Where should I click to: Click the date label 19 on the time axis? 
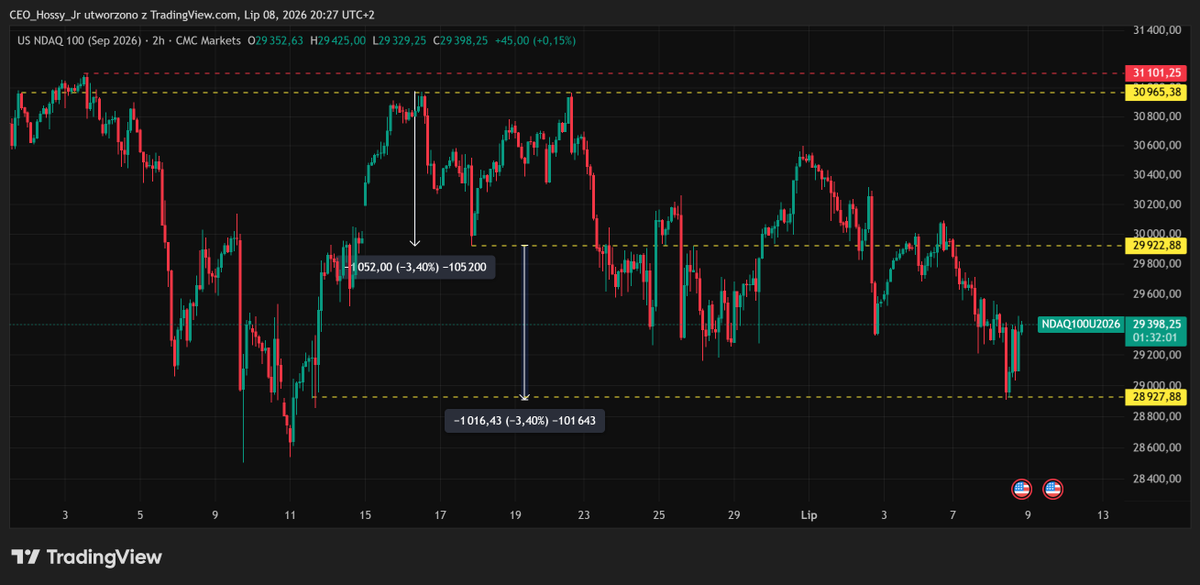coord(515,516)
